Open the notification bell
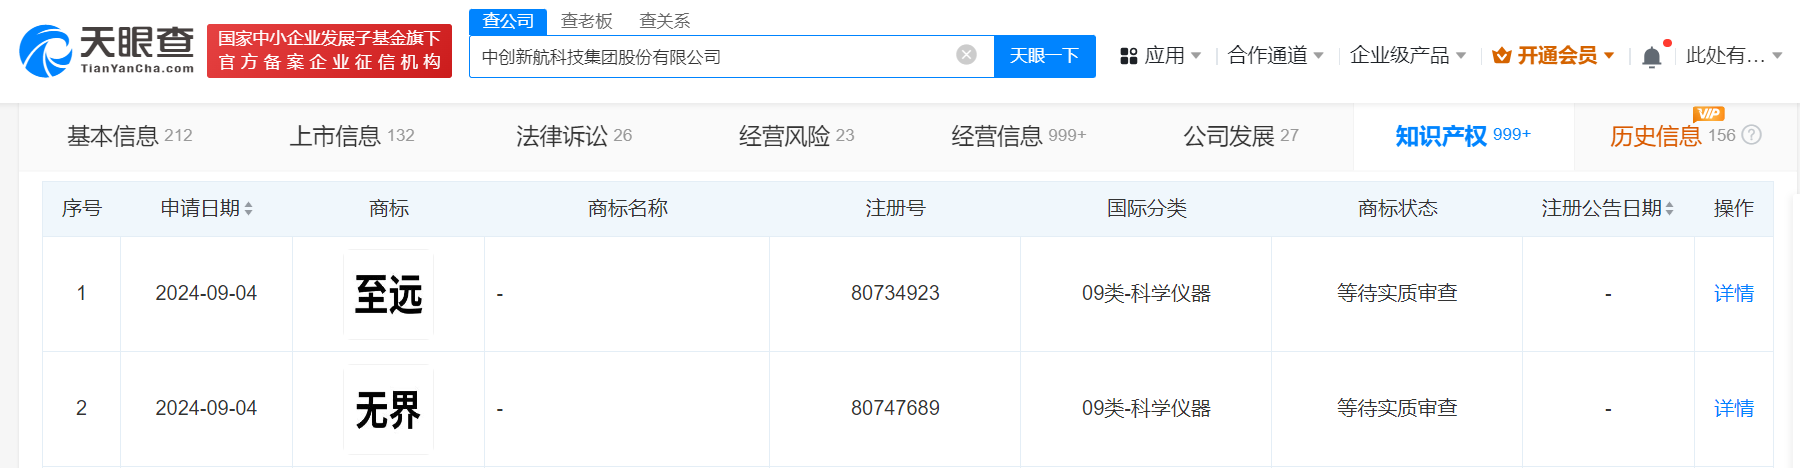The width and height of the screenshot is (1800, 468). [1652, 57]
